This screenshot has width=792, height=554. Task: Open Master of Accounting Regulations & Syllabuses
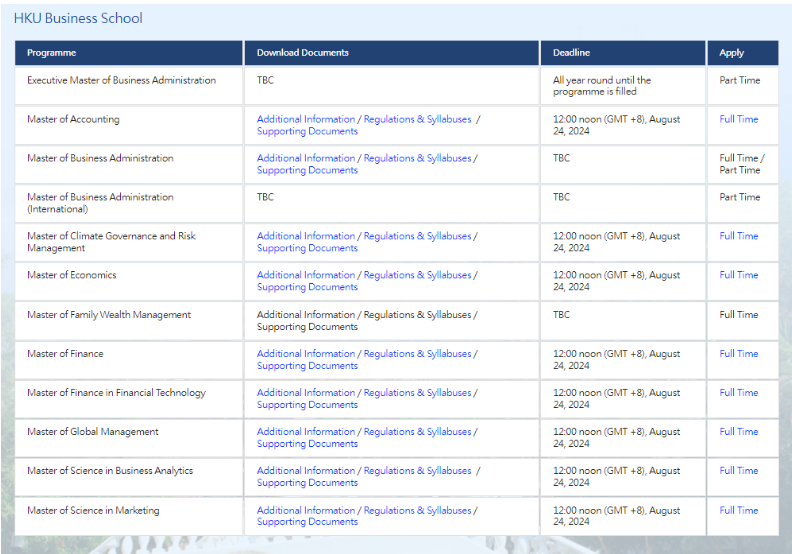click(417, 119)
